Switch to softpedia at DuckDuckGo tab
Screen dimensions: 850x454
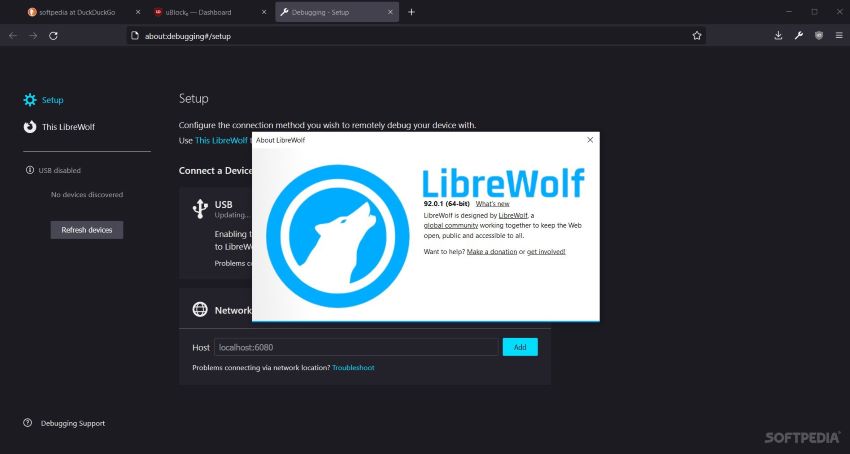[76, 12]
